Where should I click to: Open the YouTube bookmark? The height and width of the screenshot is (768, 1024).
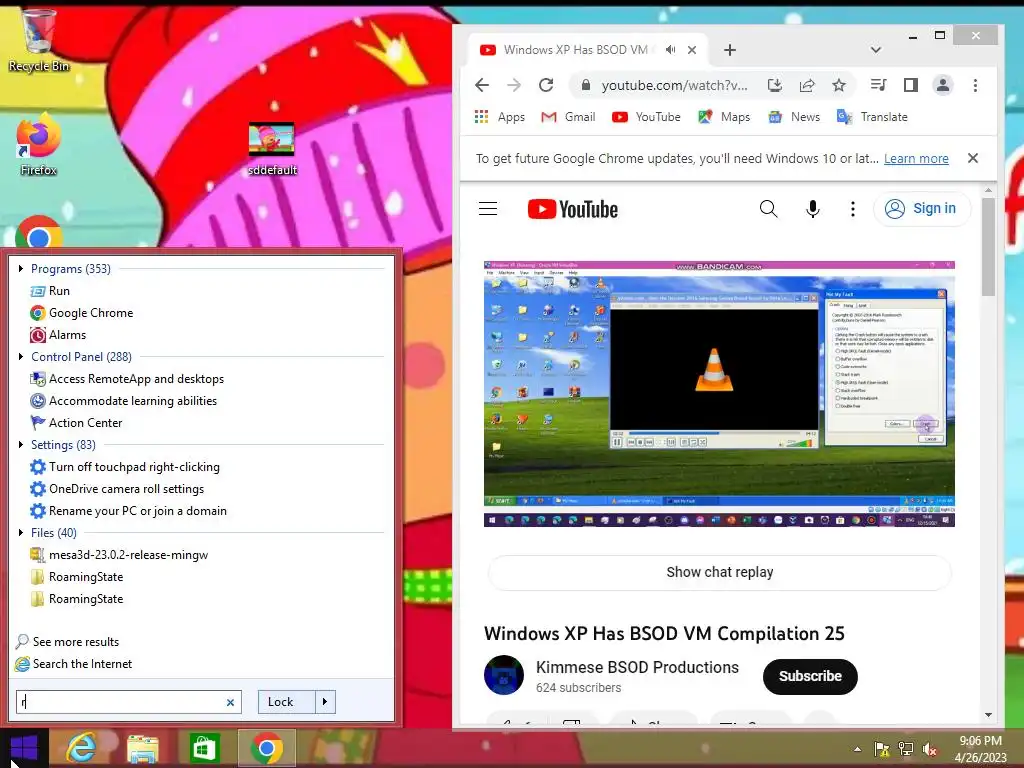(646, 117)
